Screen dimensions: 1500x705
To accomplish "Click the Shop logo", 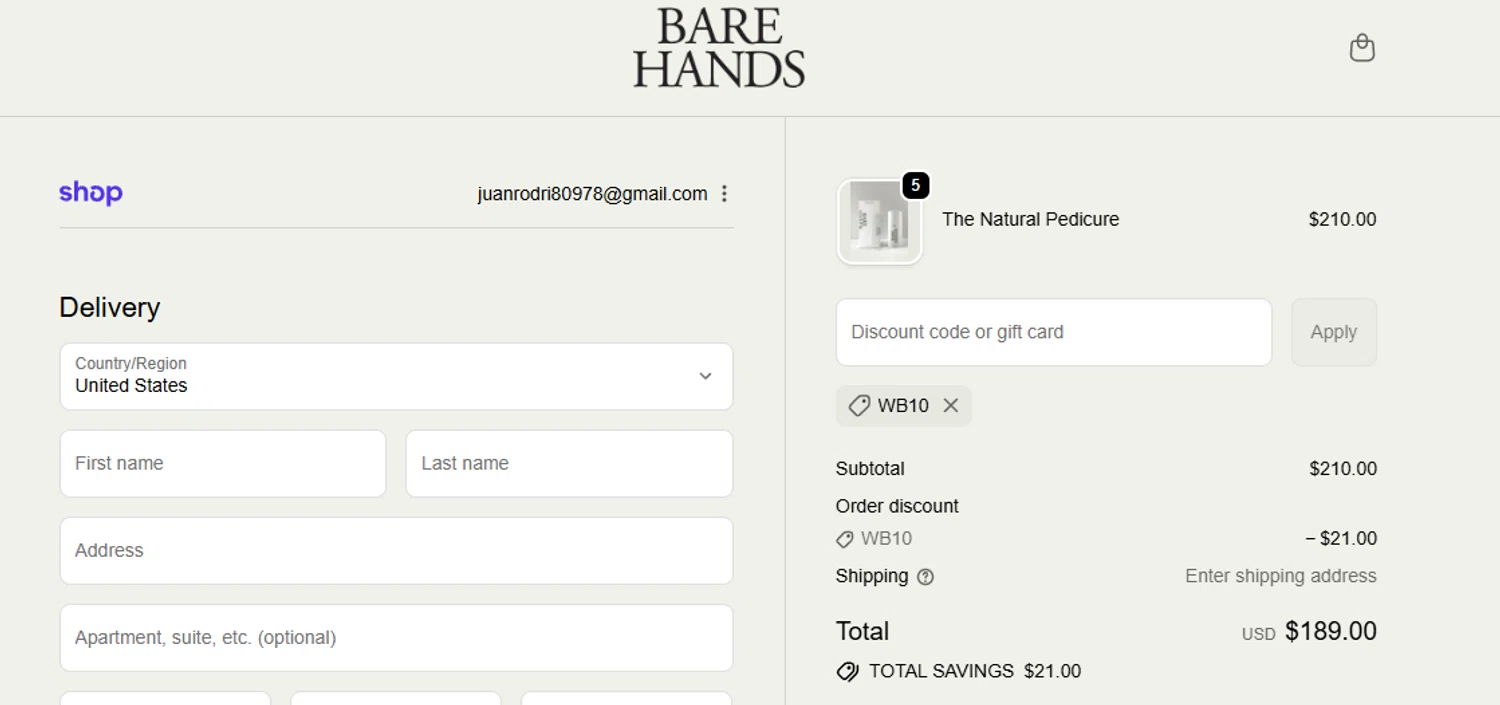I will 91,193.
